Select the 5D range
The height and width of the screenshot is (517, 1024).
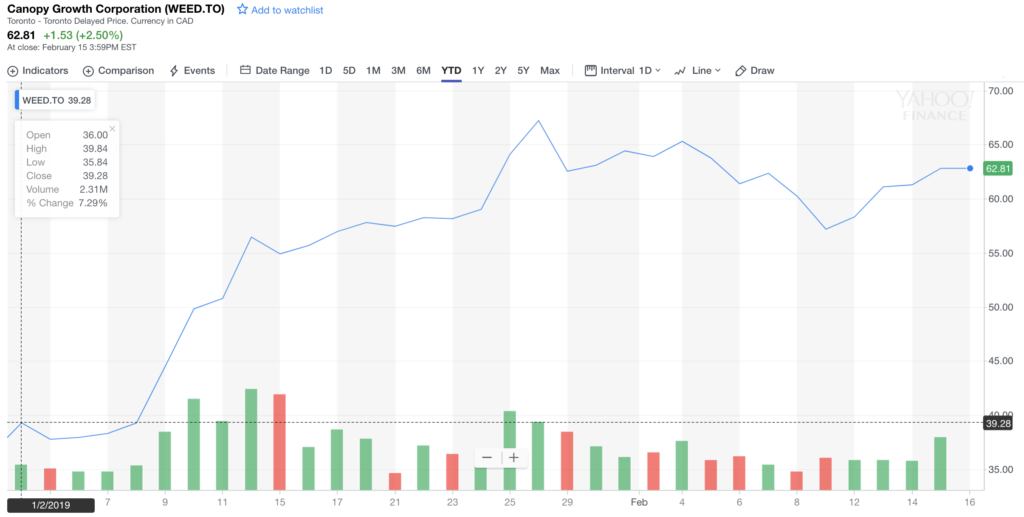(x=349, y=70)
